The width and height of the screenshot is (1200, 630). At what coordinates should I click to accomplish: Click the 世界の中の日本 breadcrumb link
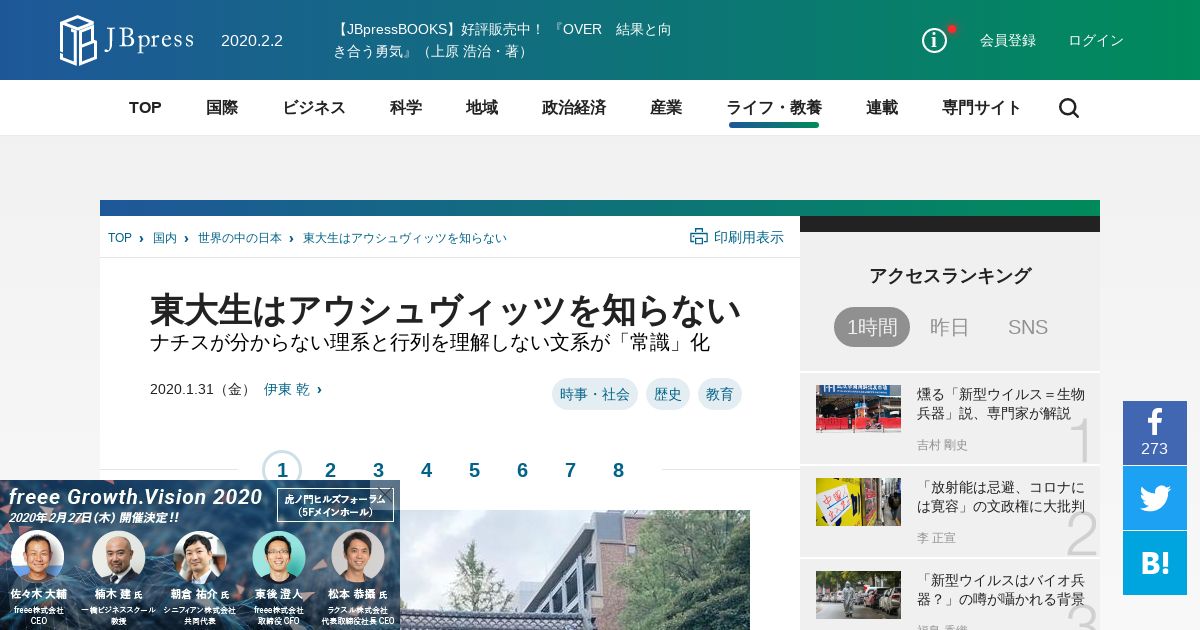click(240, 238)
